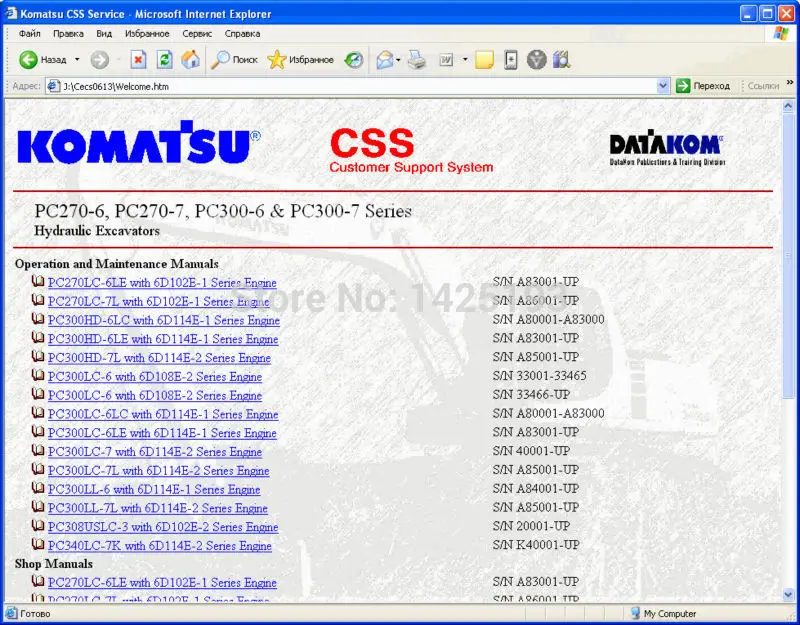
Task: Refresh the current page
Action: [162, 59]
